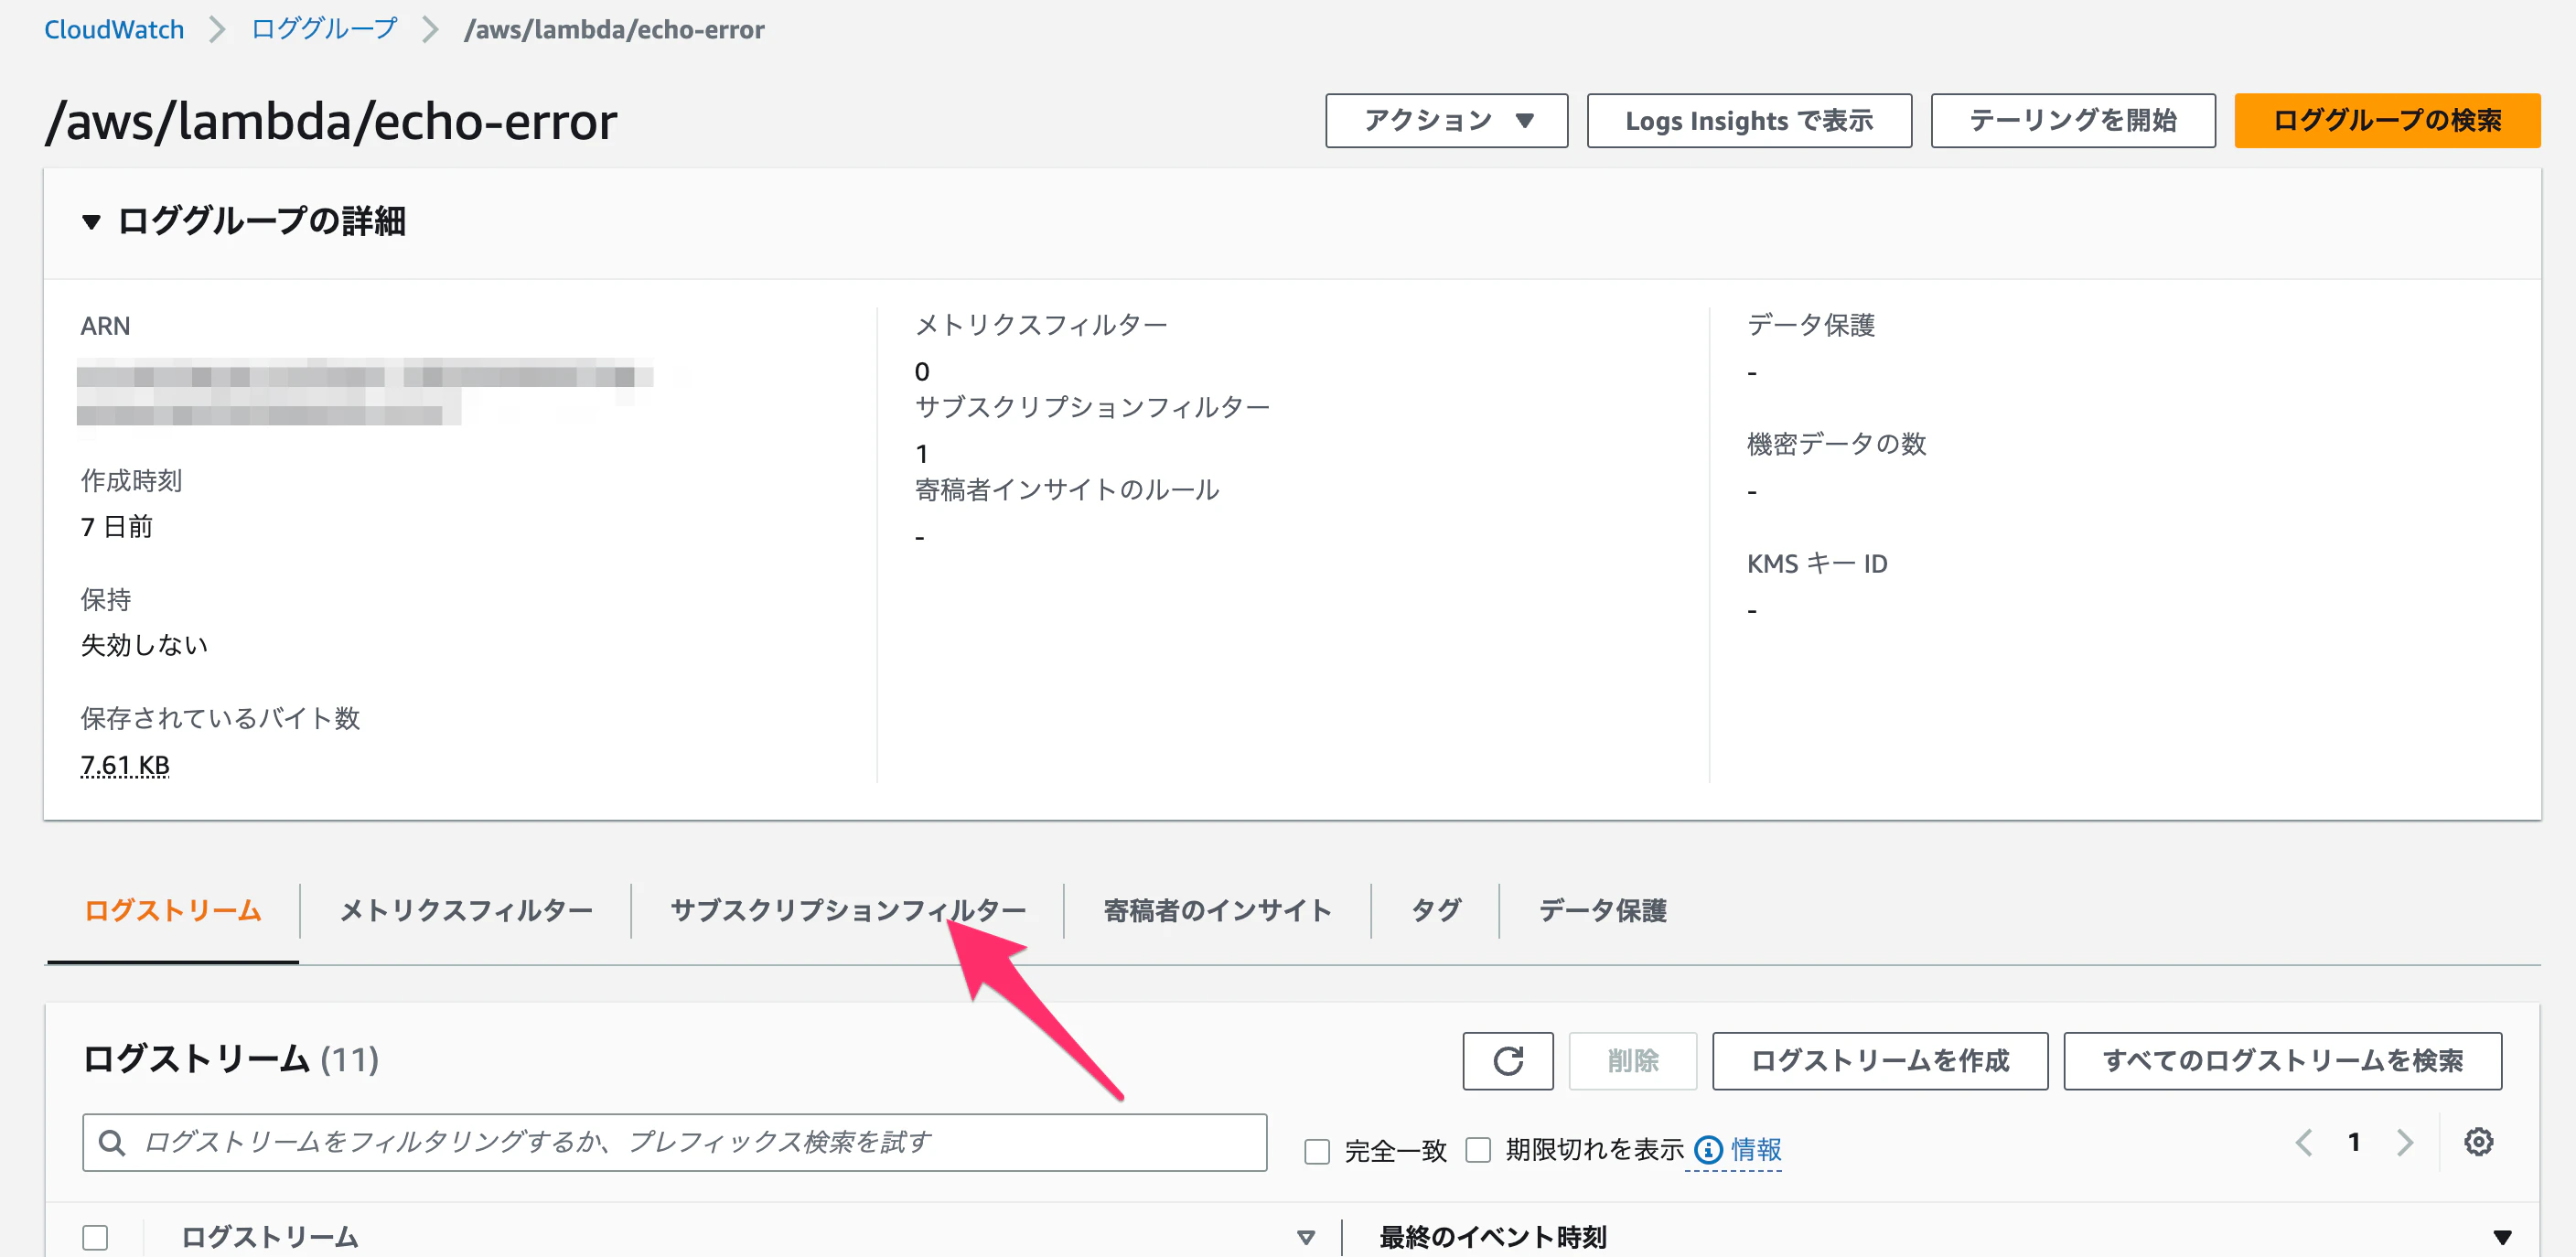
Task: Go to next page of log streams
Action: tap(2405, 1142)
